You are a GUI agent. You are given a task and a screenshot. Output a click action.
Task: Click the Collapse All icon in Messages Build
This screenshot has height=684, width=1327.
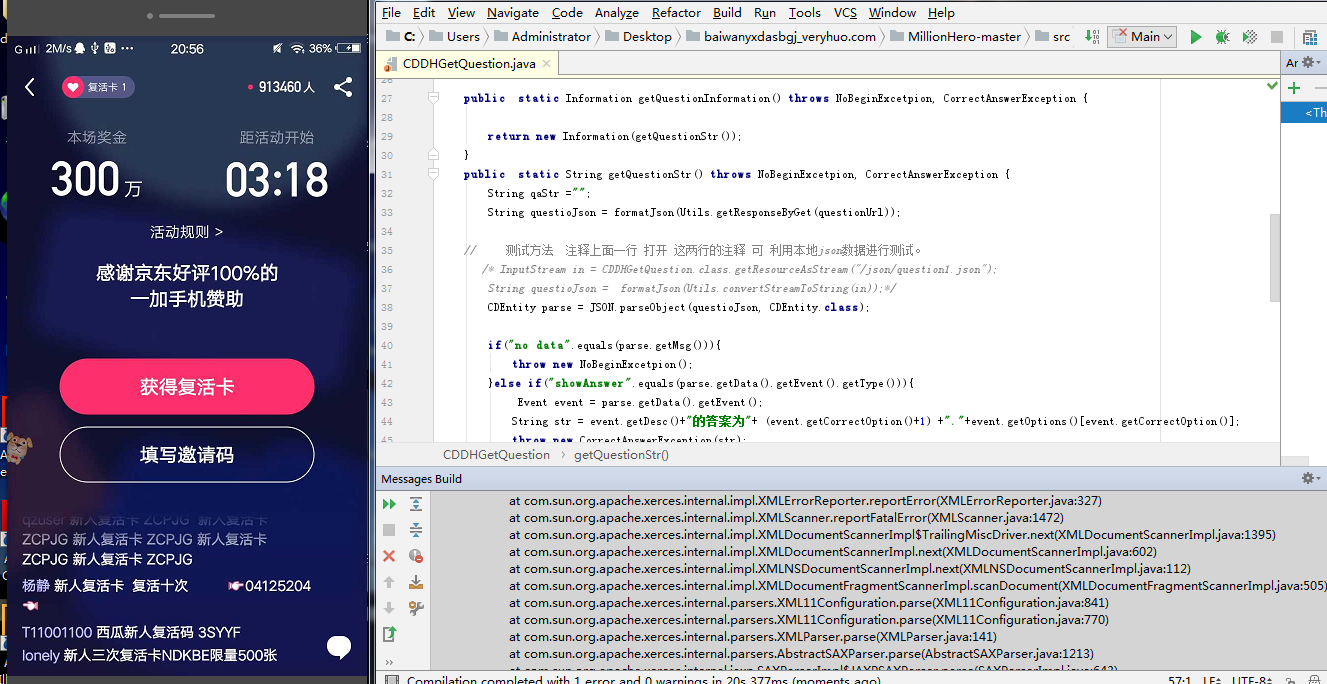point(416,530)
